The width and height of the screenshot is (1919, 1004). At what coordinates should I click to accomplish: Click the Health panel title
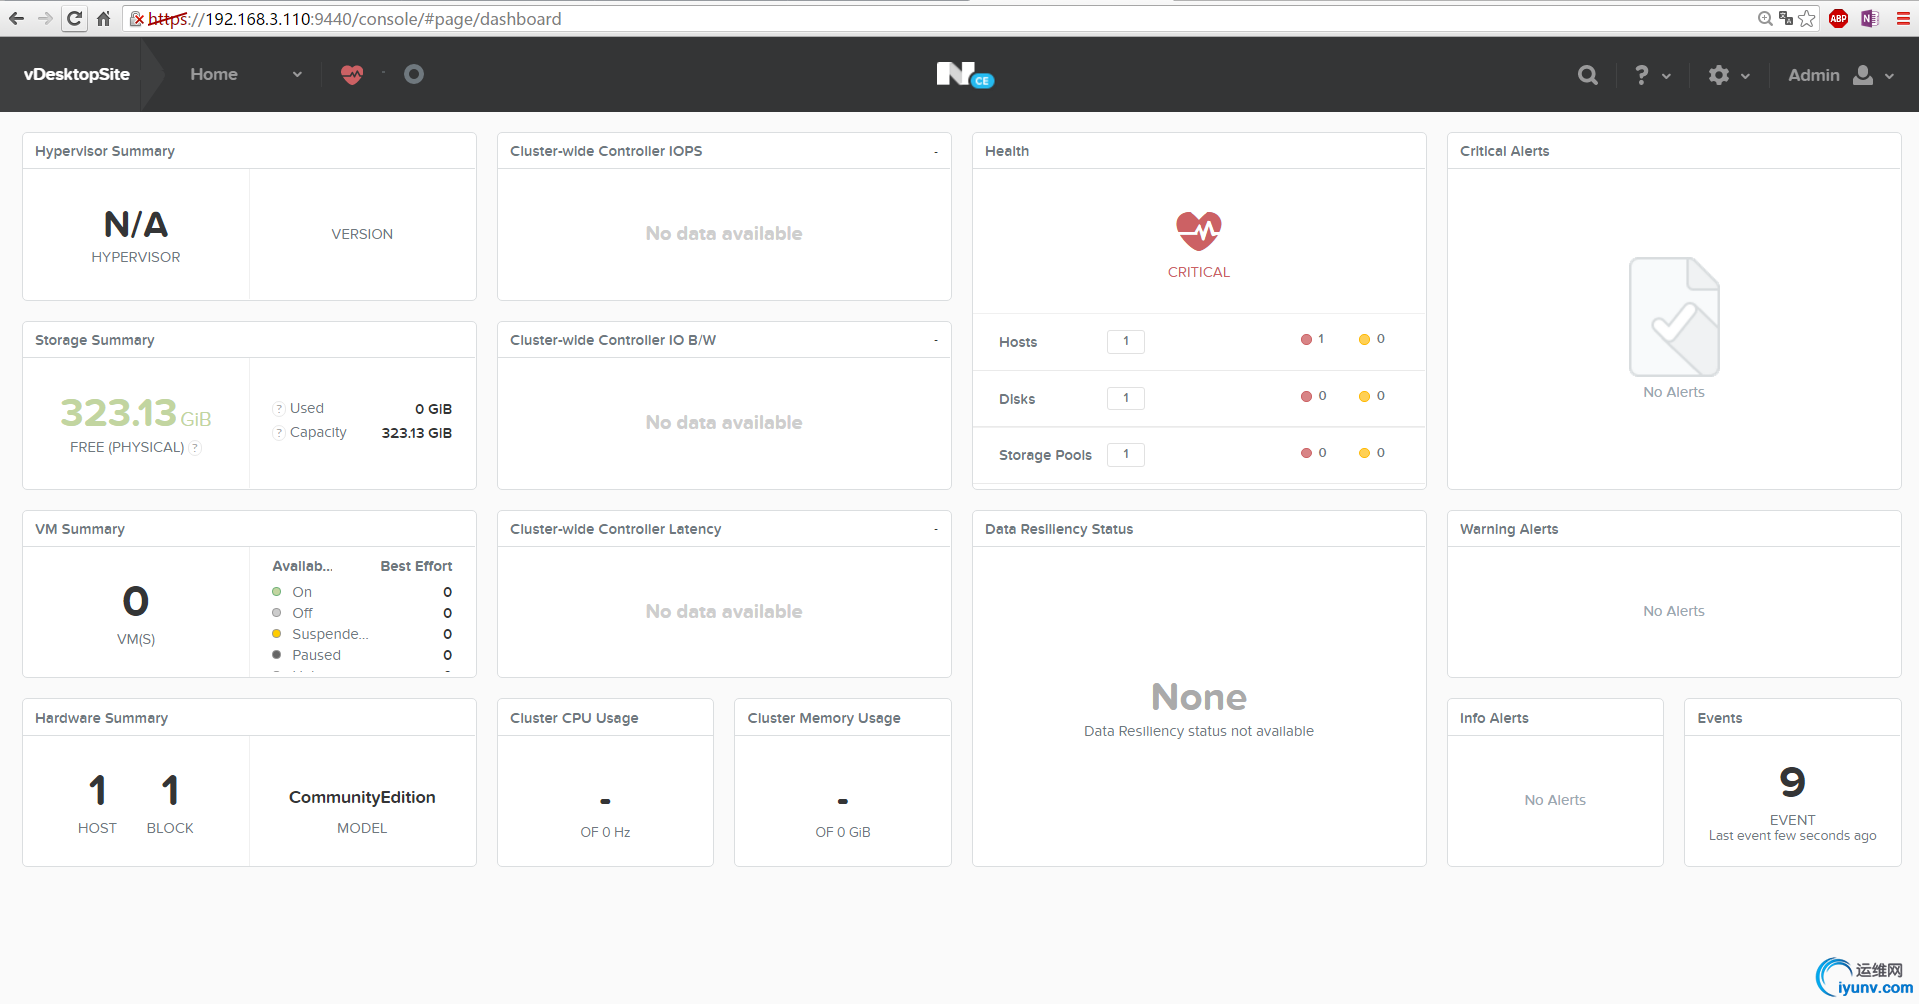tap(1007, 151)
